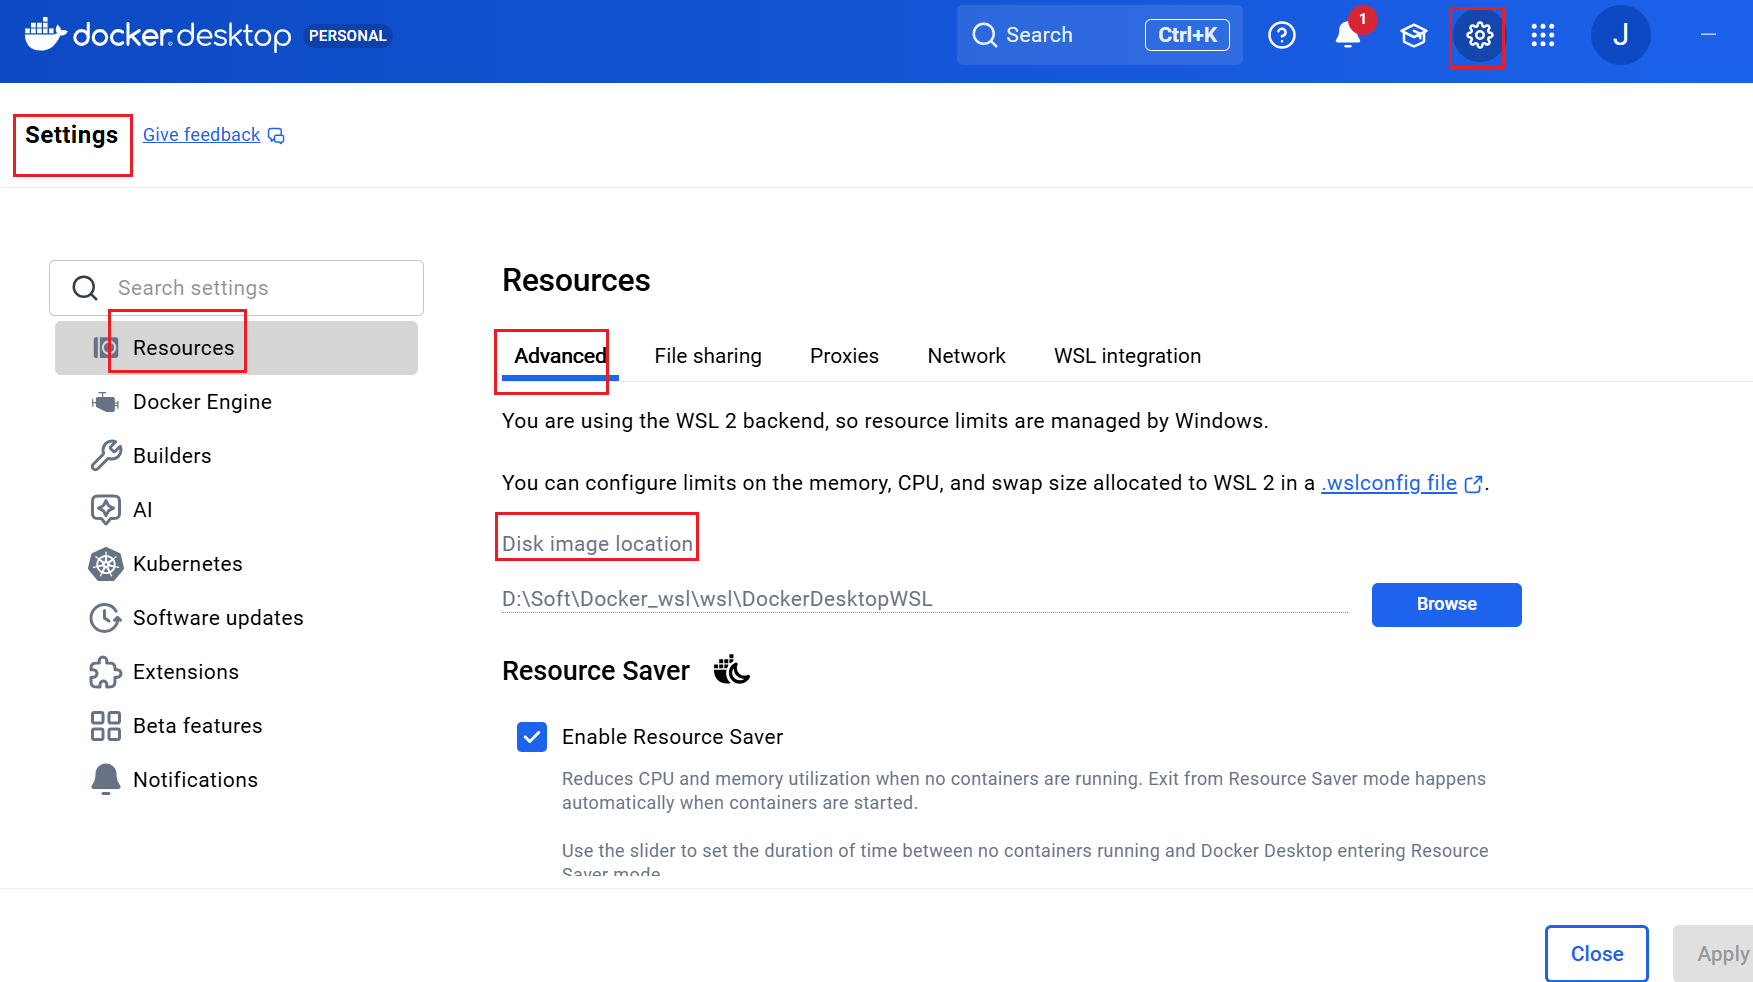
Task: Click the PERSONAL plan badge
Action: (347, 36)
